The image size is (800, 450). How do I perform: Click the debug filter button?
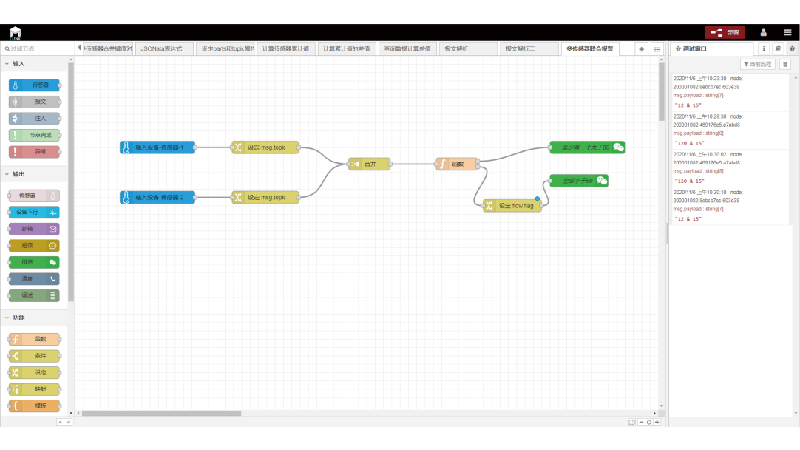point(758,63)
